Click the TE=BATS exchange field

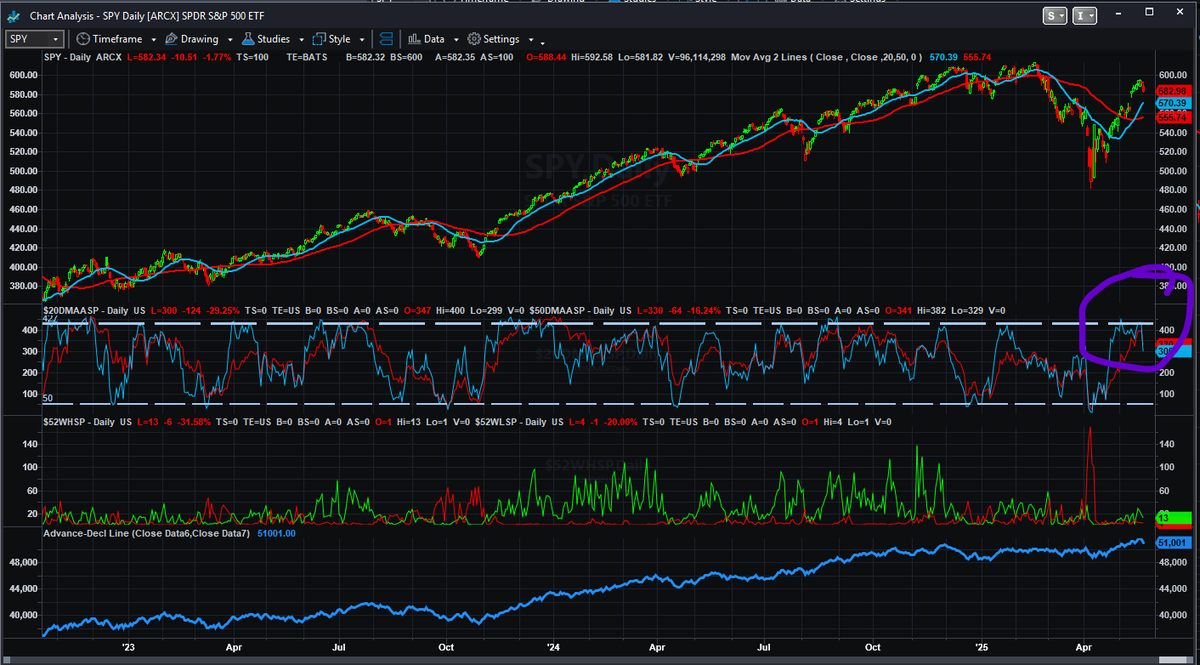(309, 57)
